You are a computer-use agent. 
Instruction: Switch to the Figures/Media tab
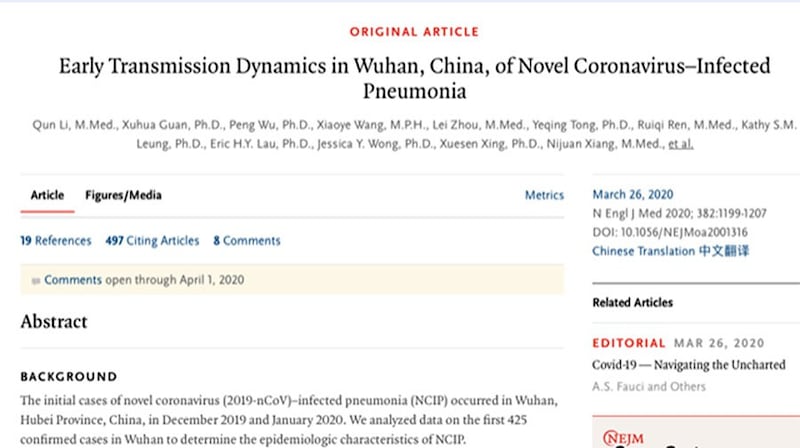pos(123,195)
